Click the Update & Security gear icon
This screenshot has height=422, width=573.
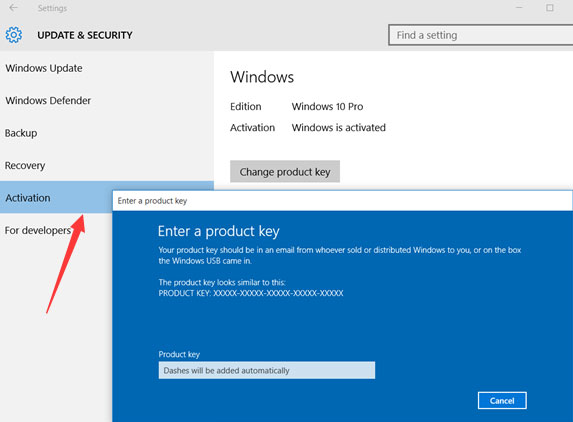pos(14,35)
